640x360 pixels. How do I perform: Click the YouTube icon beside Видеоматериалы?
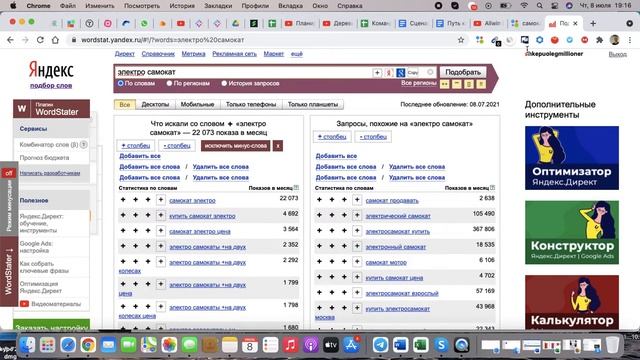point(24,304)
